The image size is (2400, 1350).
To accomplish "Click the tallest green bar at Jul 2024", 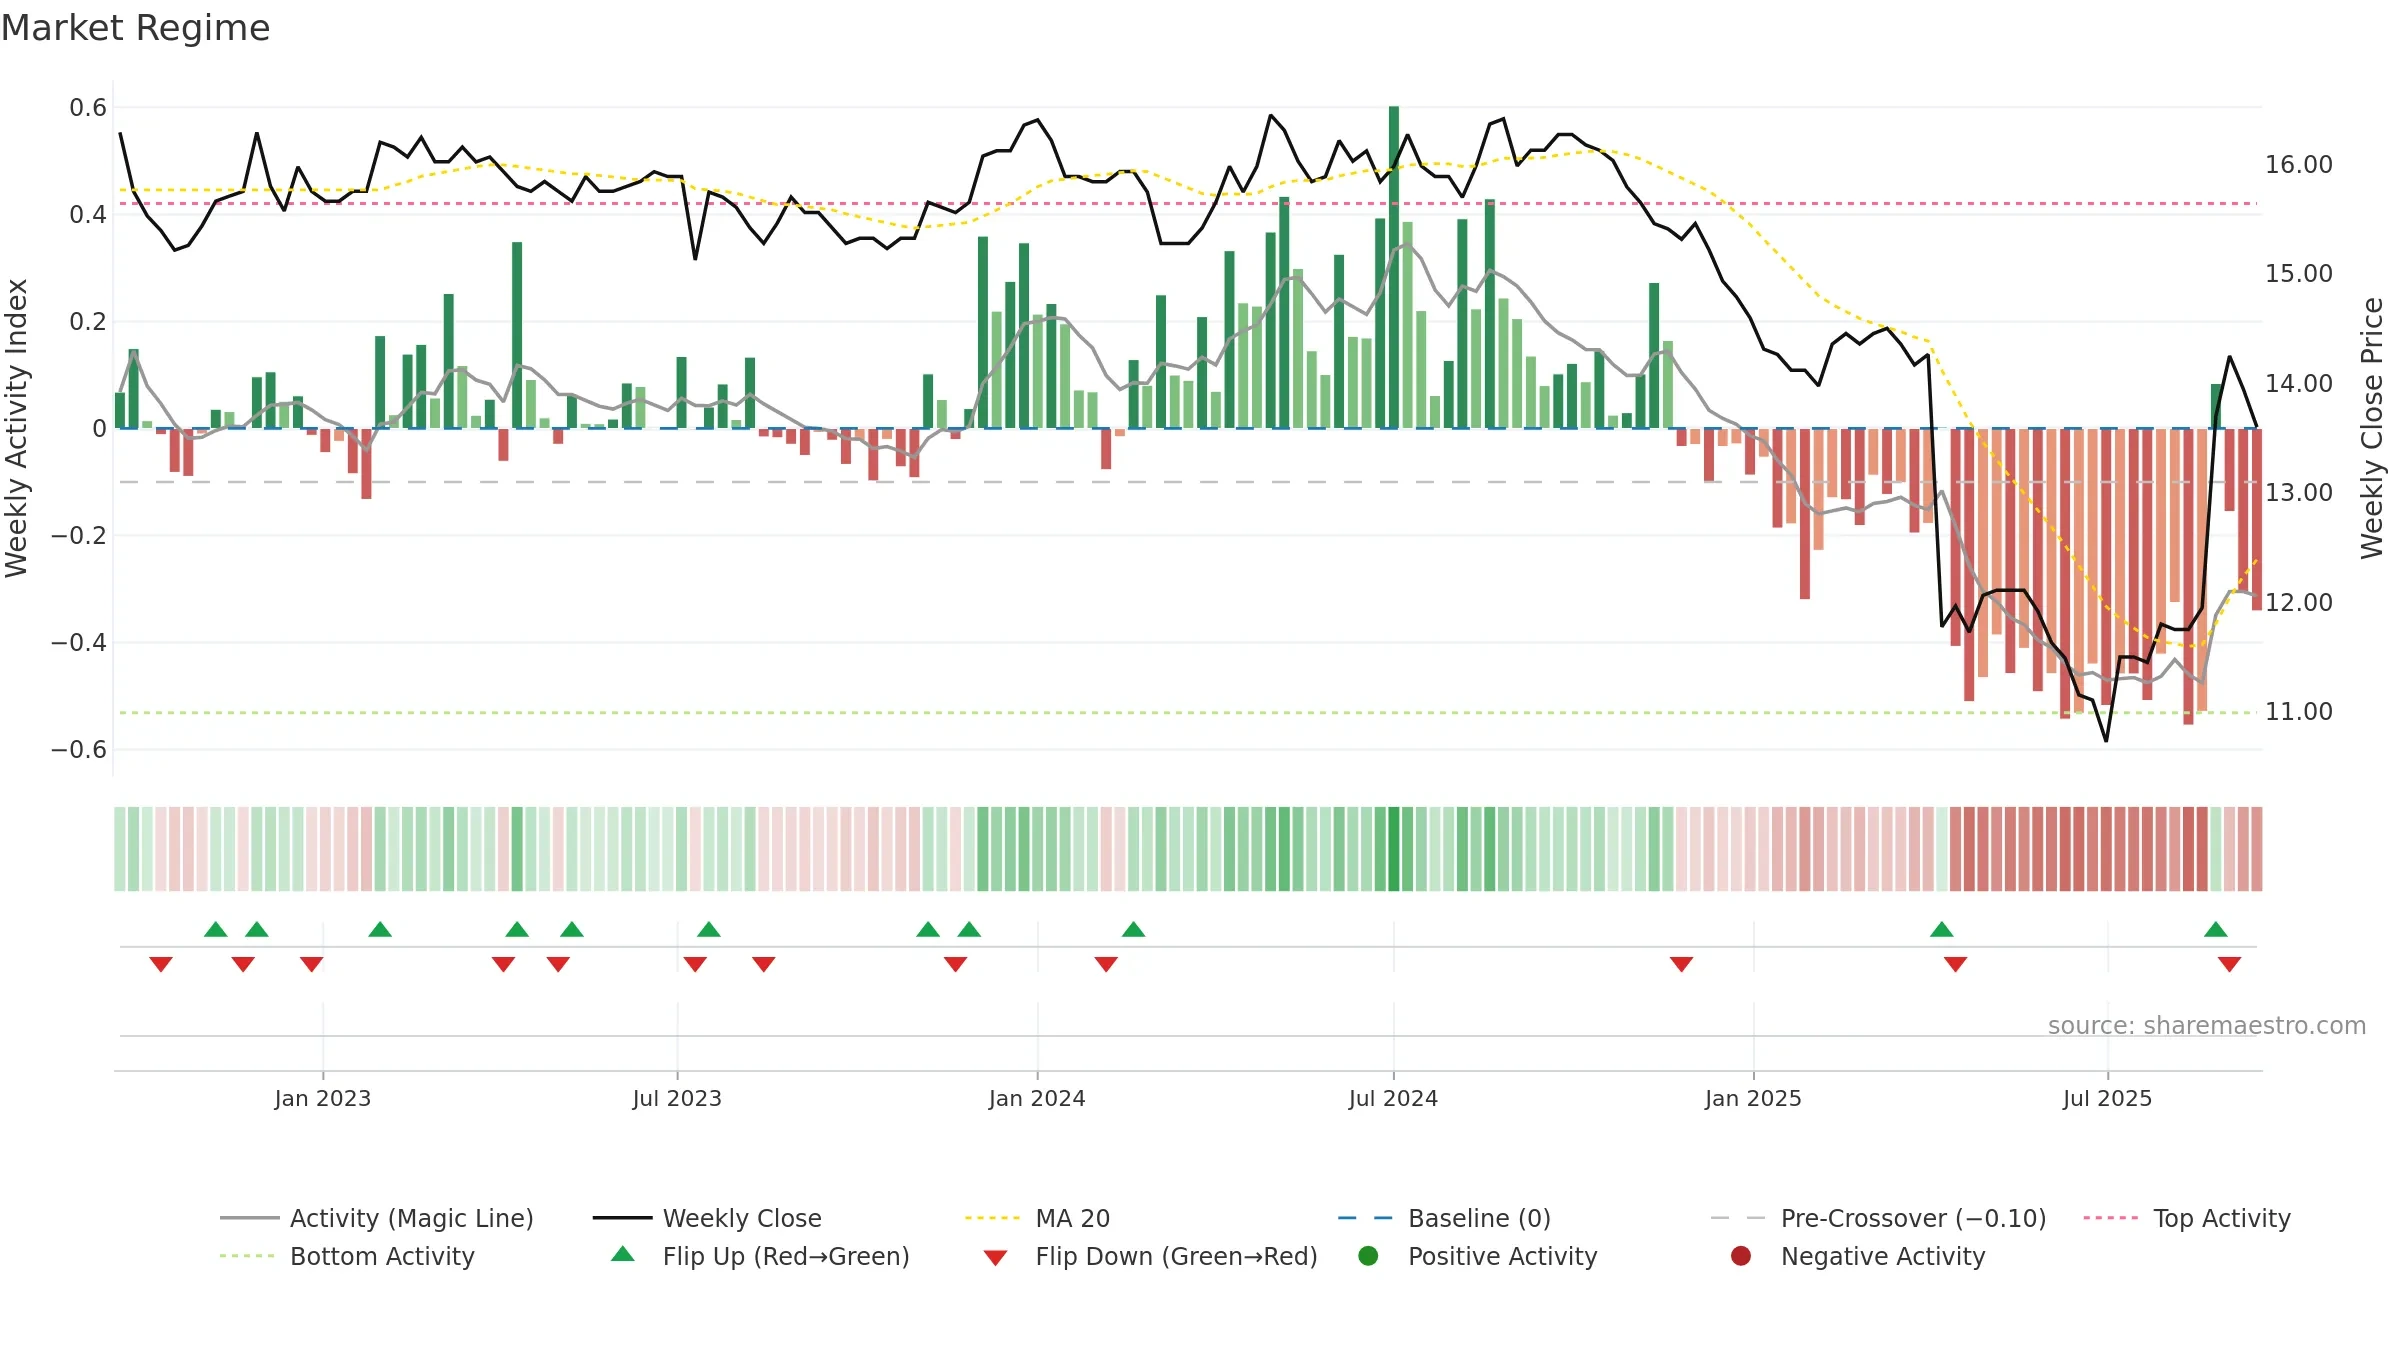I will (1394, 267).
